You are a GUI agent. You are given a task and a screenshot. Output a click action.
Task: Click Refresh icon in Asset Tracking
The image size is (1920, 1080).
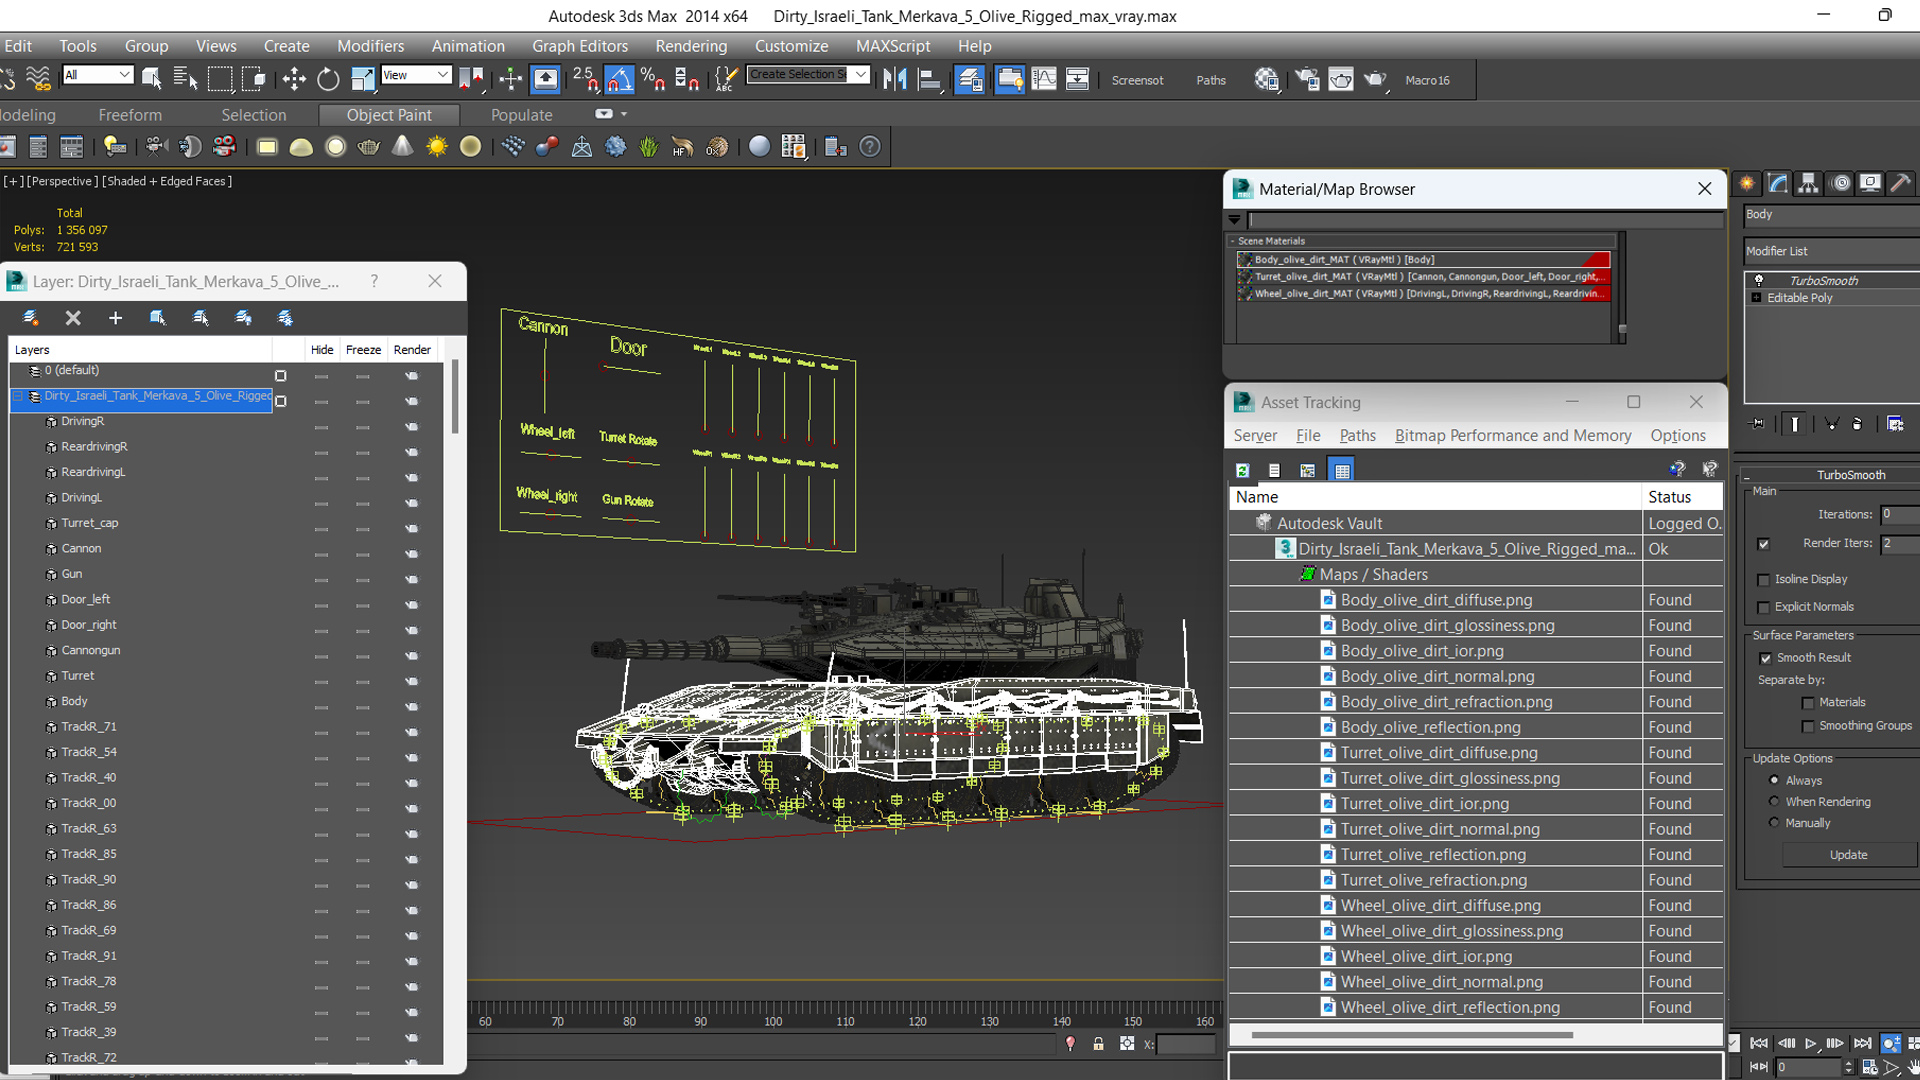coord(1243,470)
